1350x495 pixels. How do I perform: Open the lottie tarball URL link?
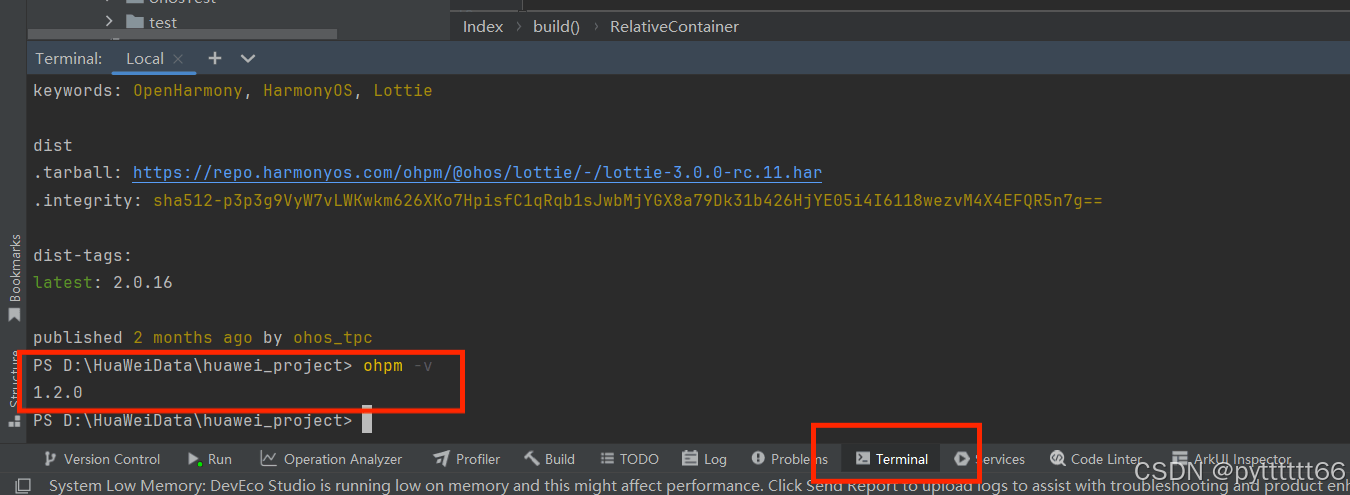[477, 173]
